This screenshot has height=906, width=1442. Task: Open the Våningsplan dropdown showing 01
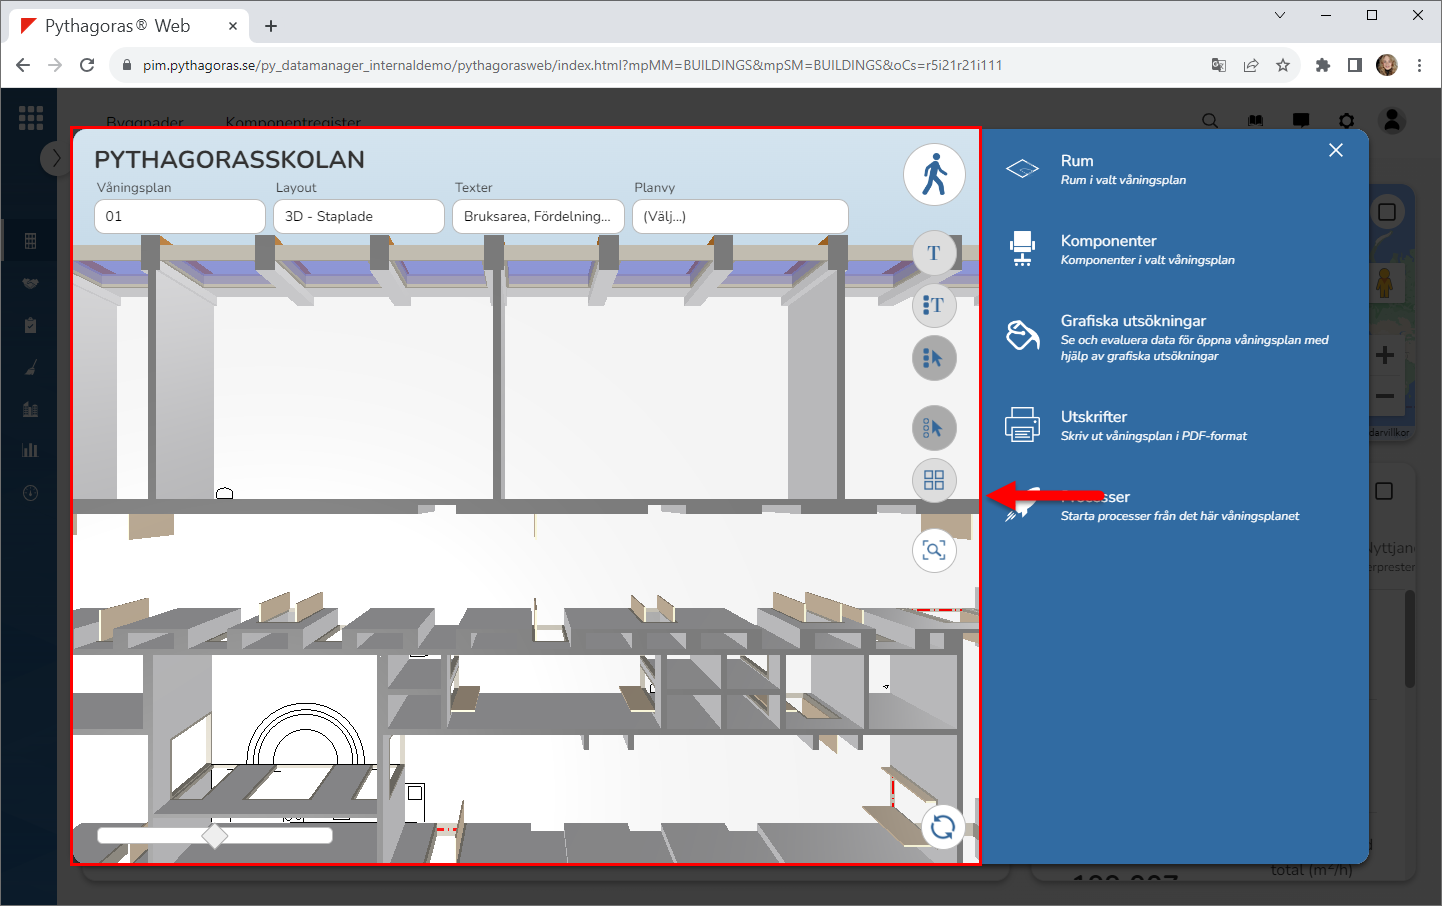[180, 216]
